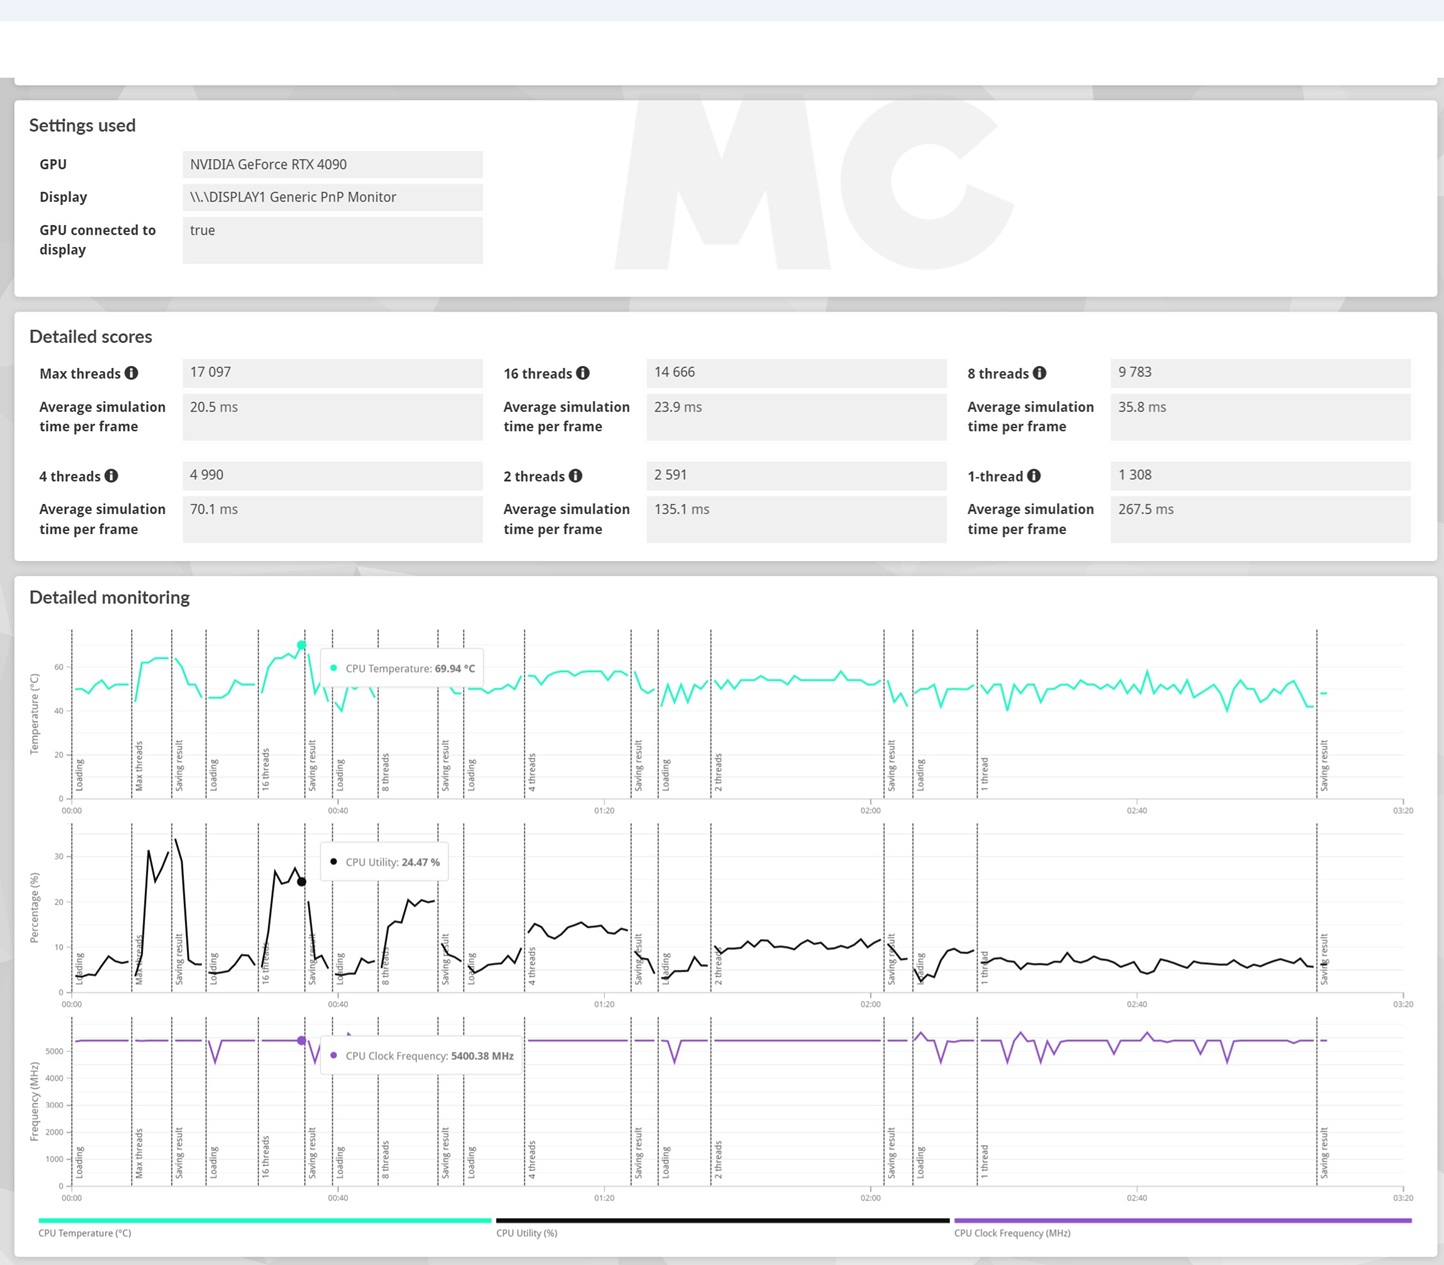Click the info icon next to Max threads
The image size is (1444, 1265).
(x=131, y=373)
